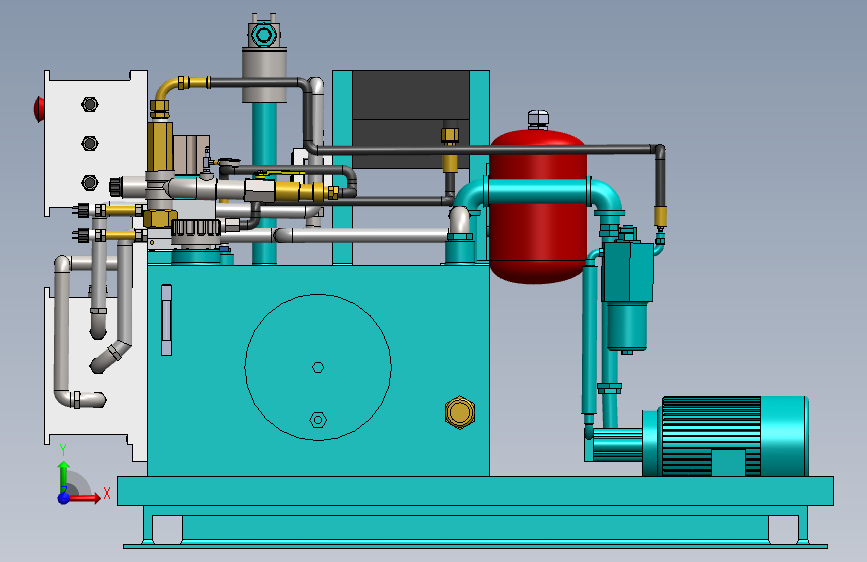Select the lower hex bolt on the circular cover
The image size is (867, 562).
pyautogui.click(x=318, y=420)
